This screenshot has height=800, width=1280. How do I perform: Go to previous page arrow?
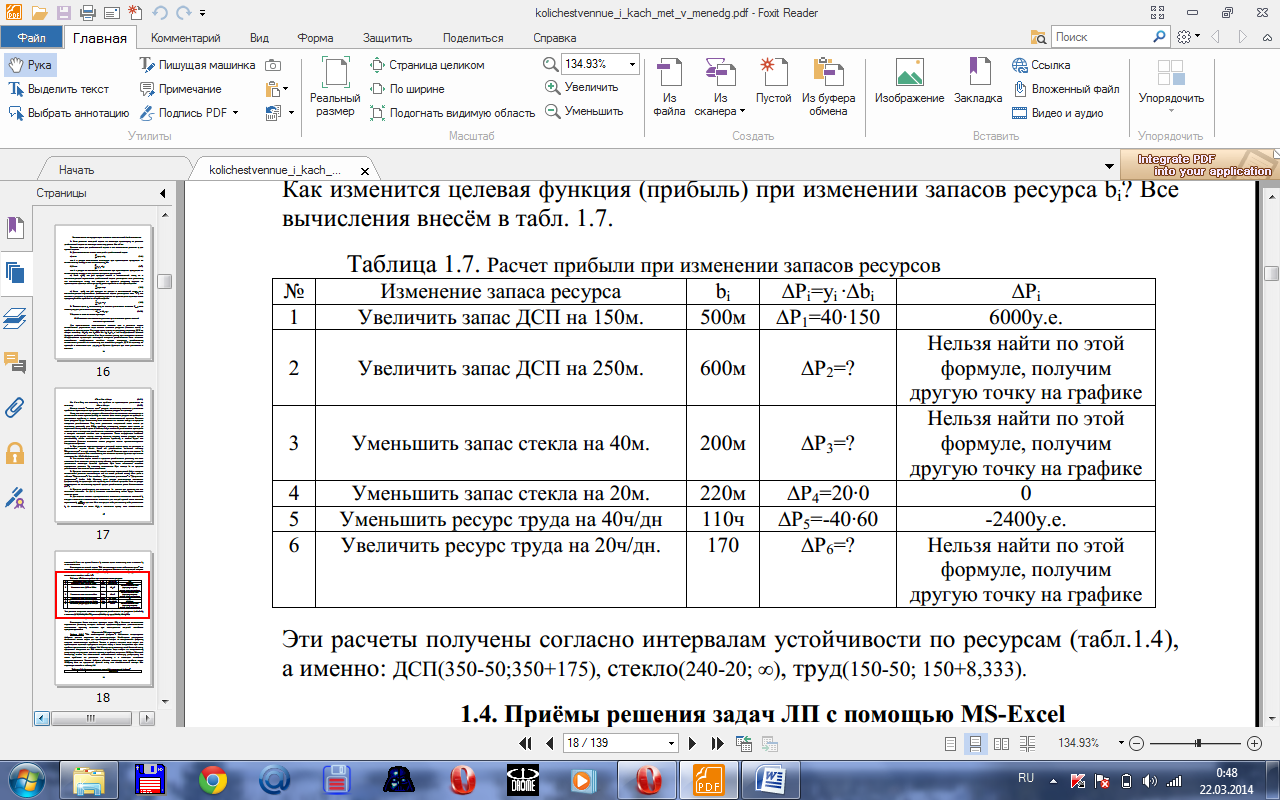(x=549, y=743)
